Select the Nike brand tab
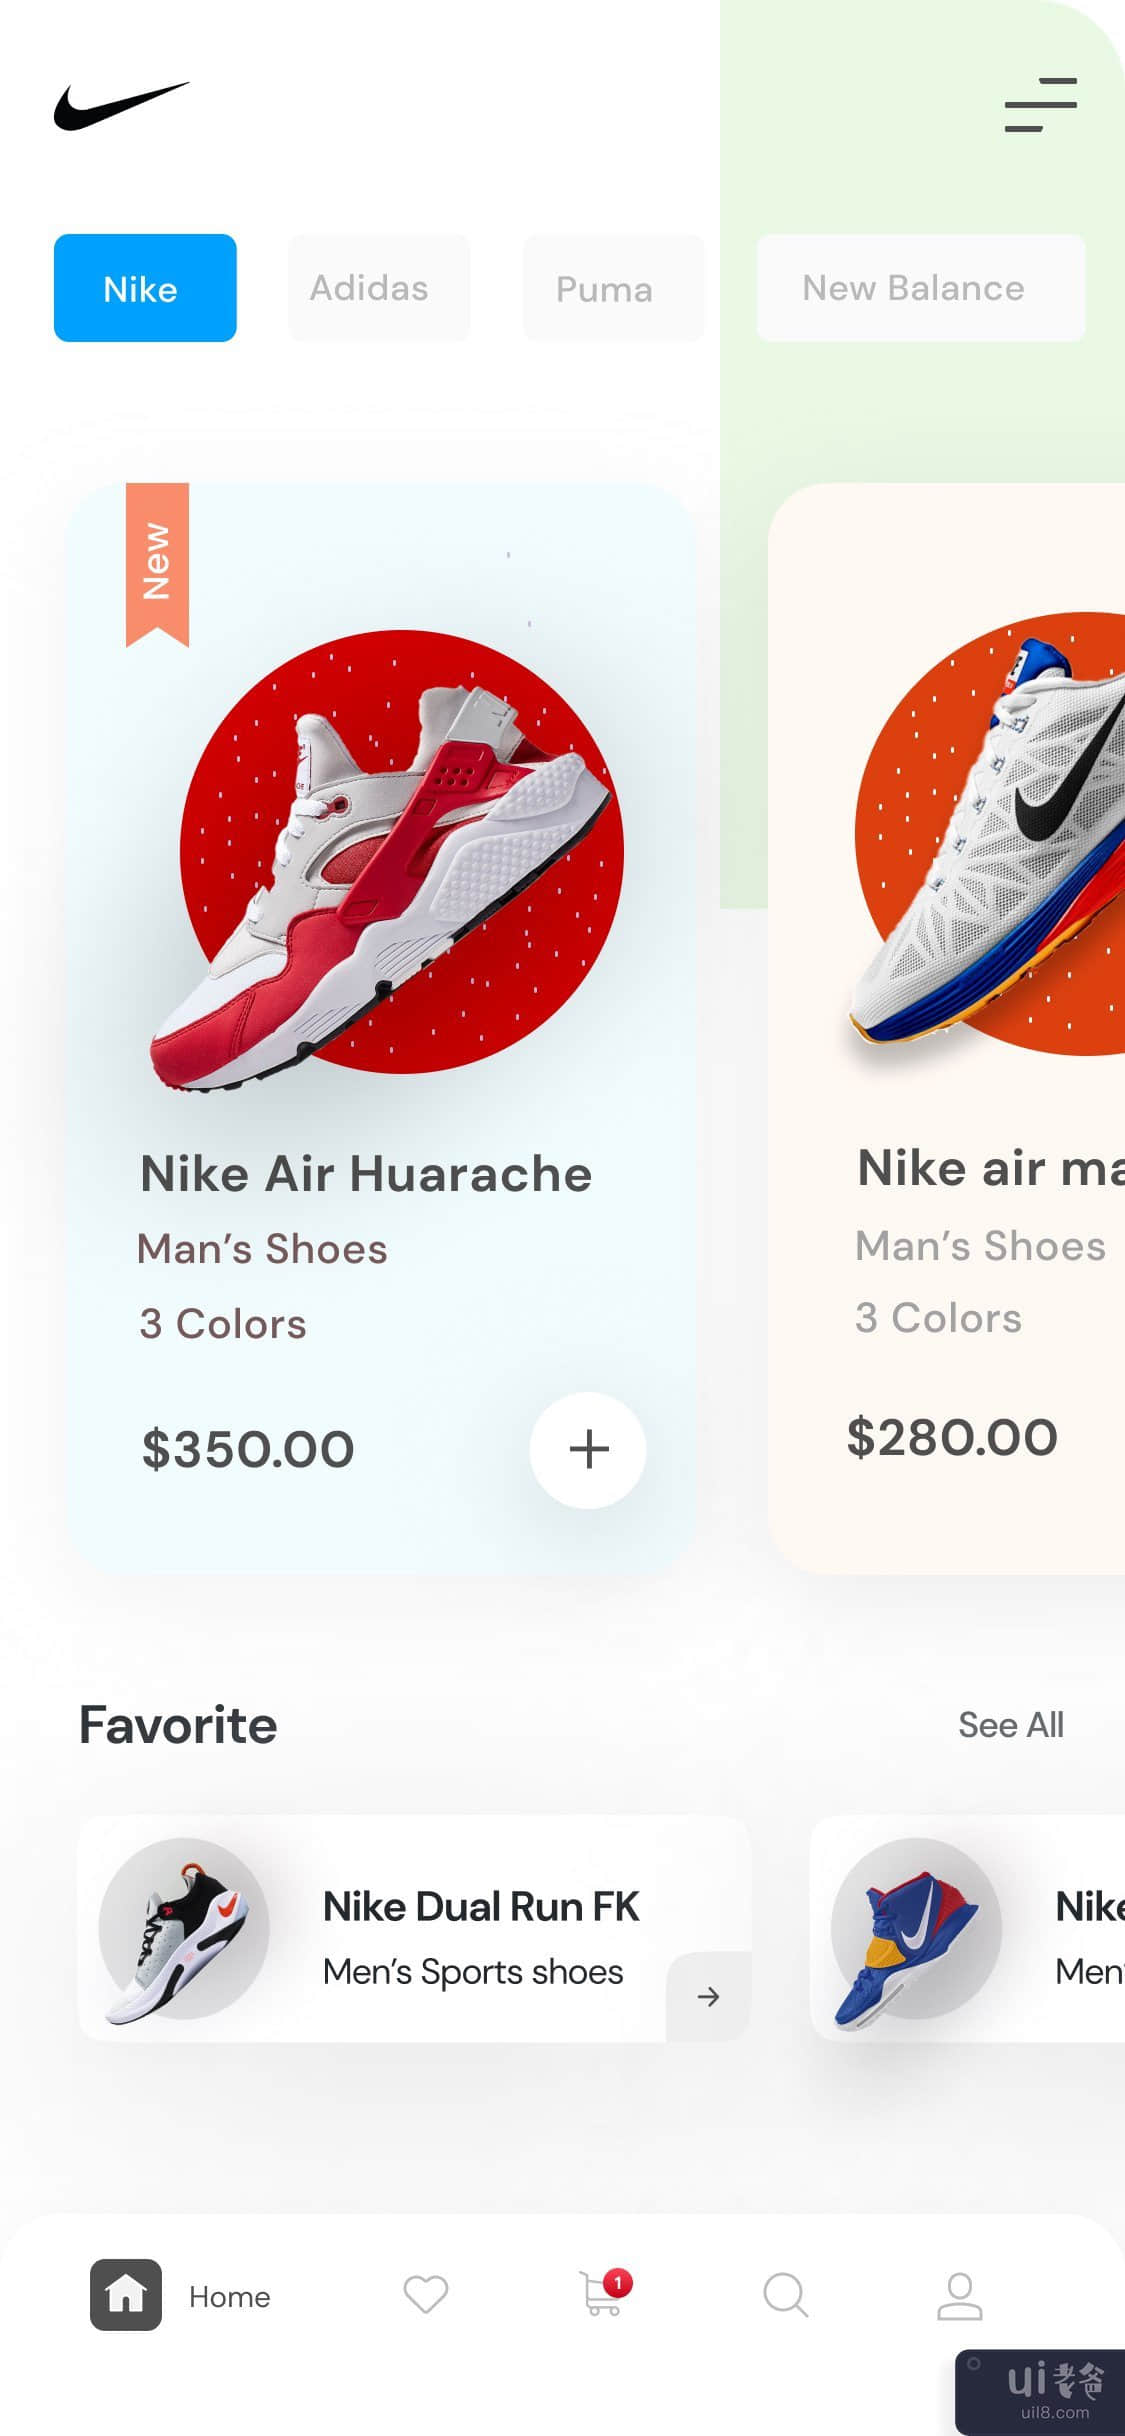1125x2436 pixels. tap(145, 288)
